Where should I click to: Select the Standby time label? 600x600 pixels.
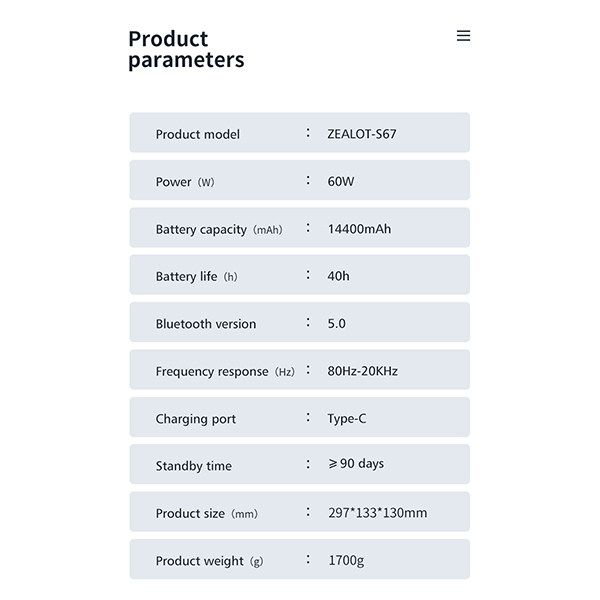(x=194, y=466)
